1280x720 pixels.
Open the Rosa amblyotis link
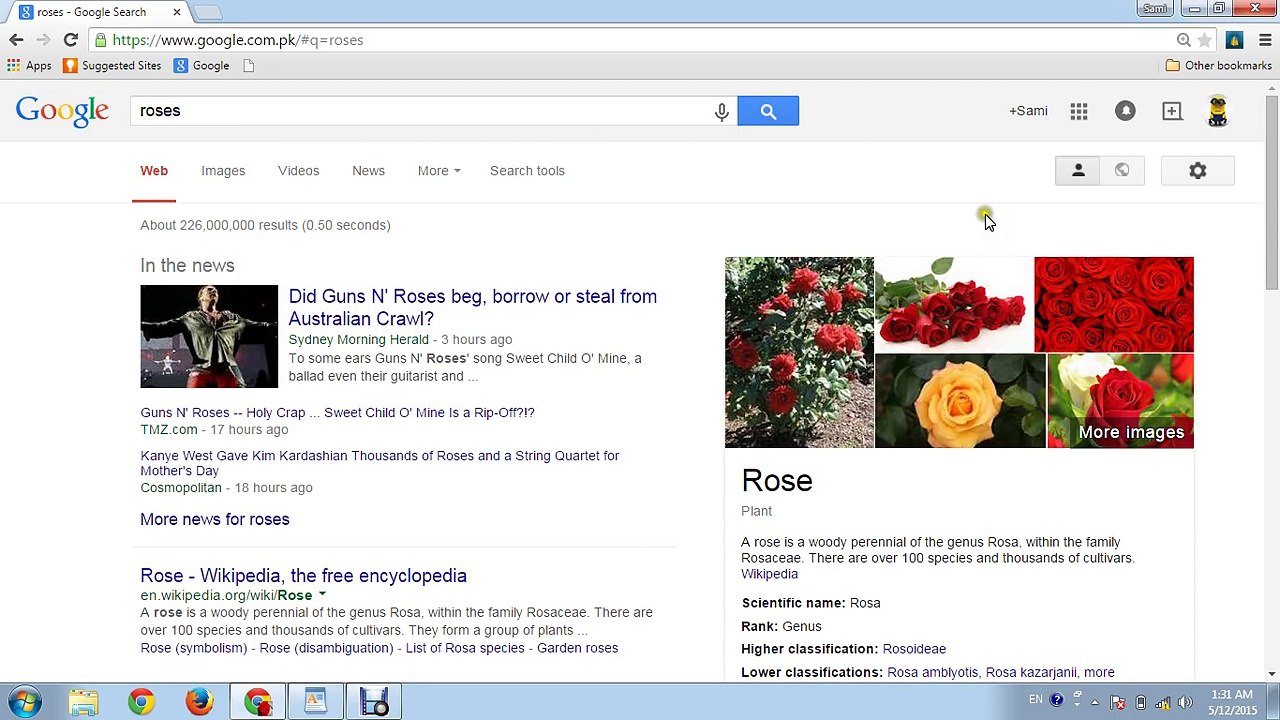click(932, 672)
